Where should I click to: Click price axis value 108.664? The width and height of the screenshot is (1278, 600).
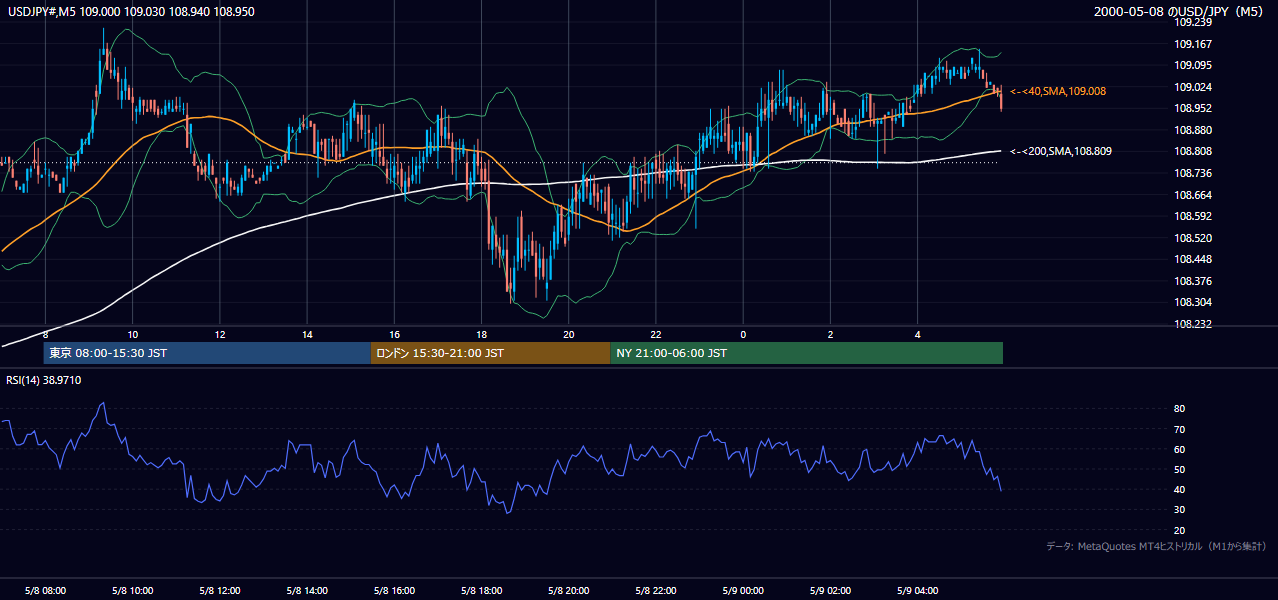1192,195
